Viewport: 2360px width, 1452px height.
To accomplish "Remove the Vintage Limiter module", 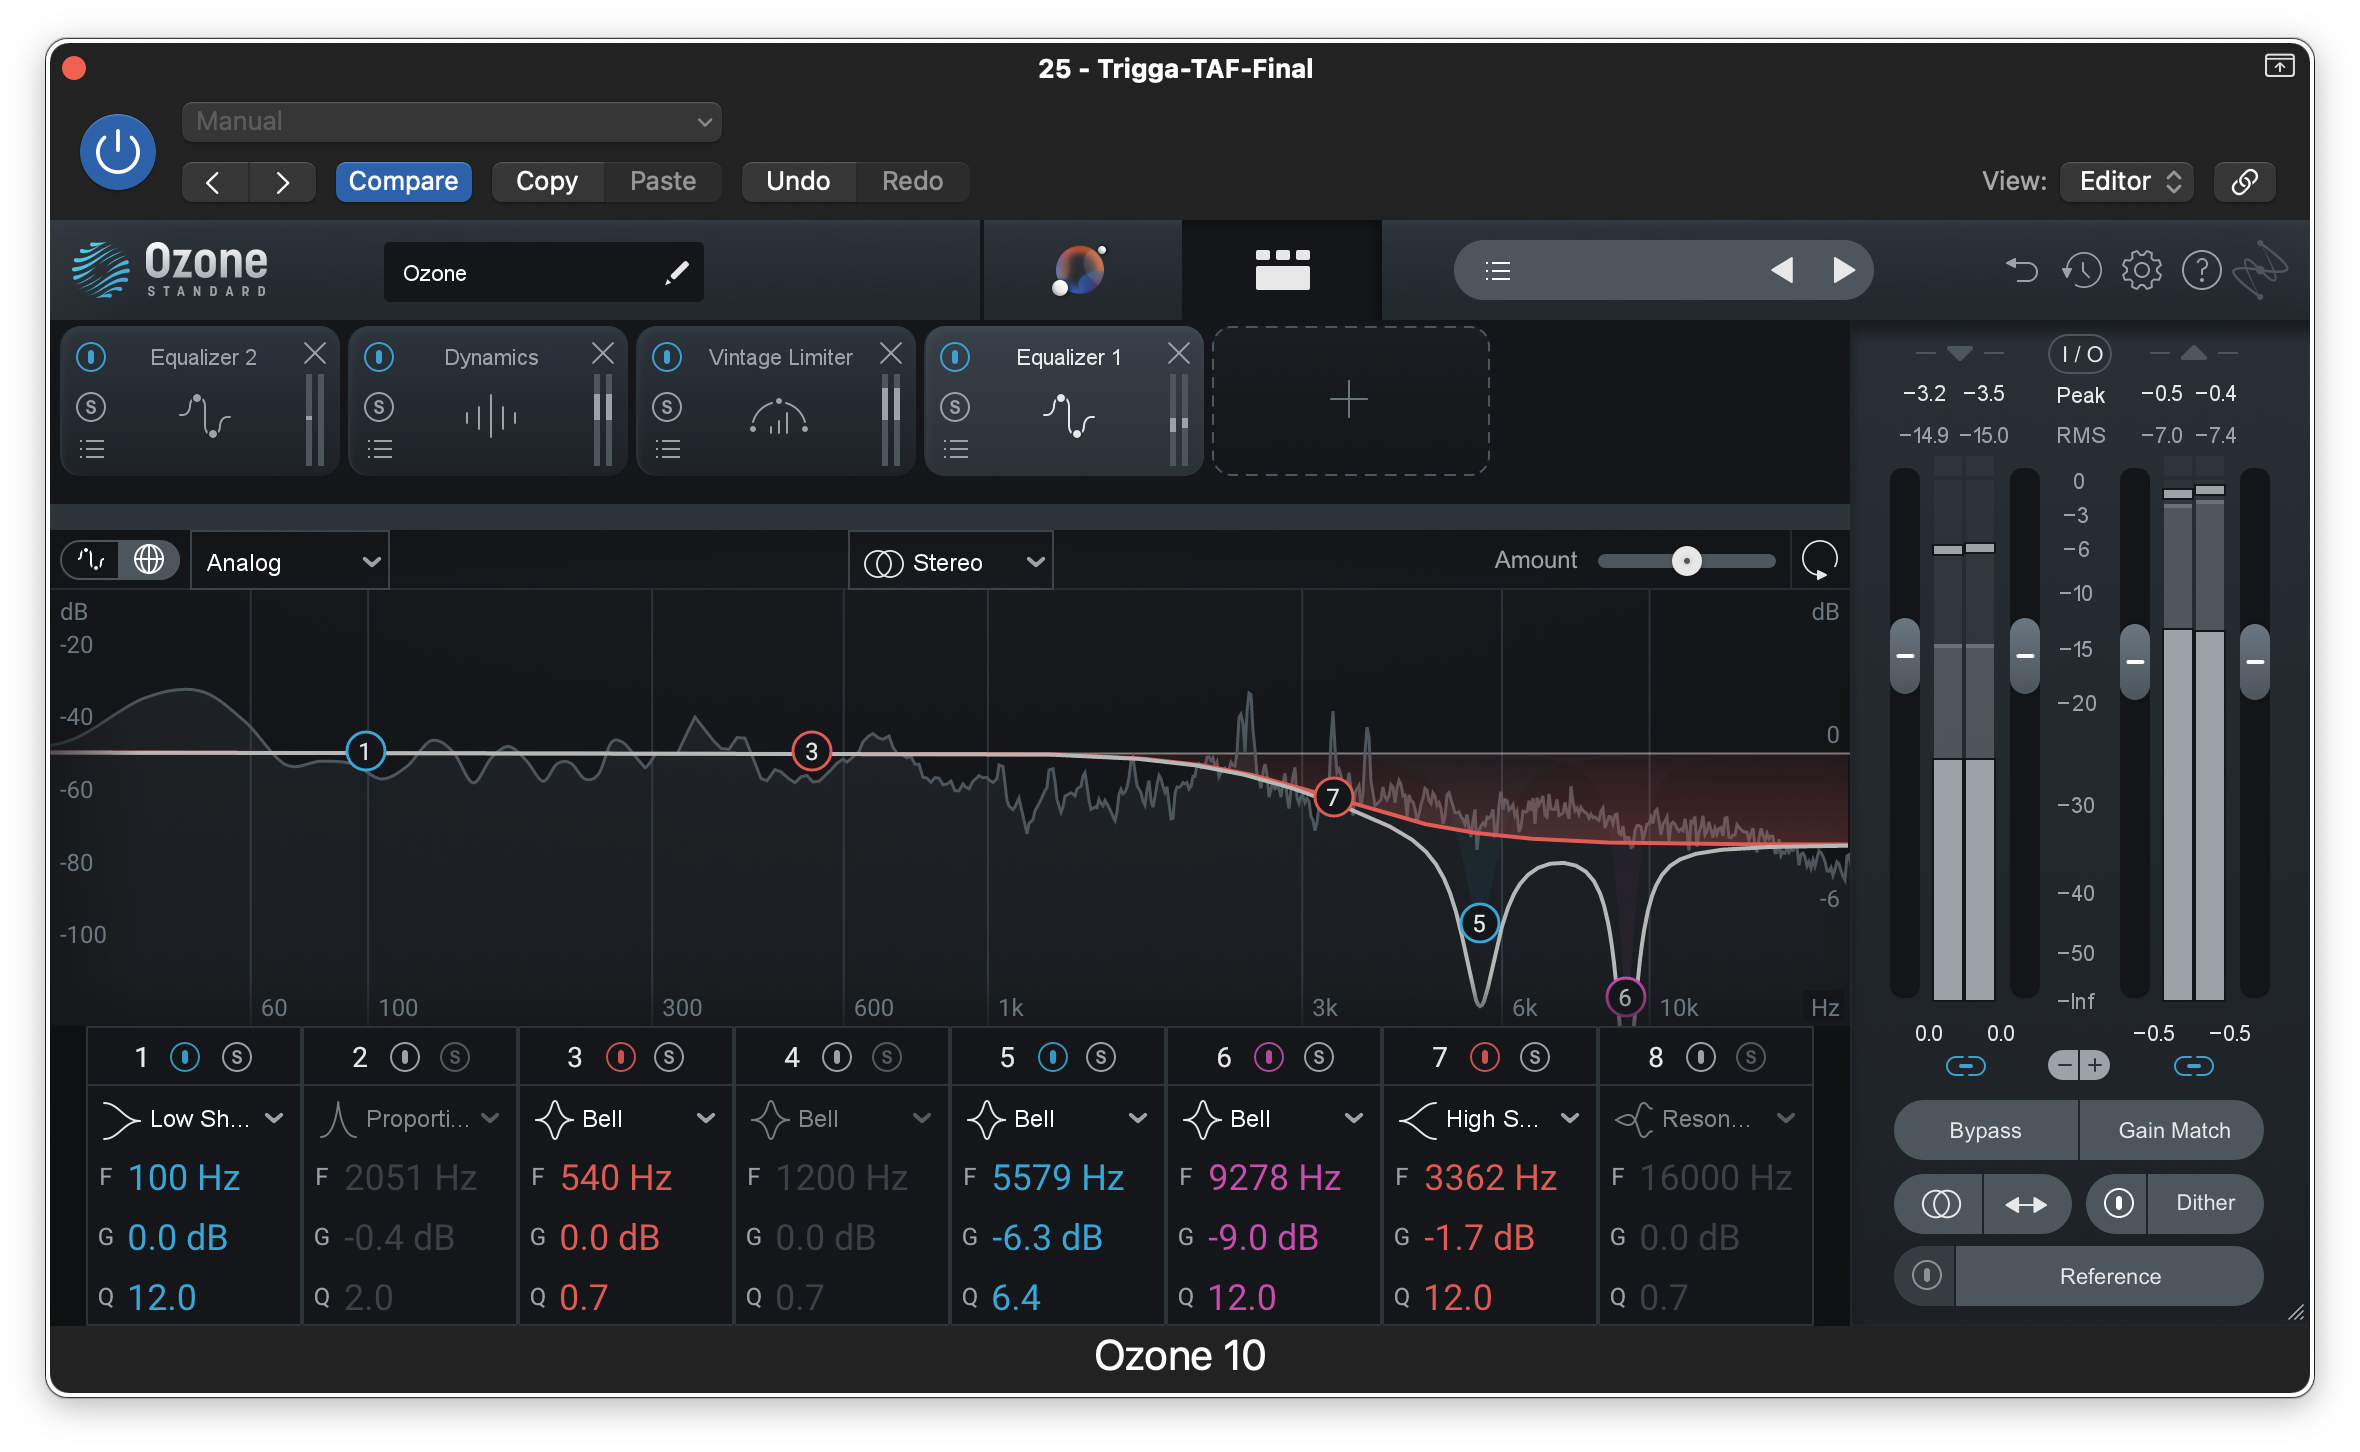I will point(891,353).
